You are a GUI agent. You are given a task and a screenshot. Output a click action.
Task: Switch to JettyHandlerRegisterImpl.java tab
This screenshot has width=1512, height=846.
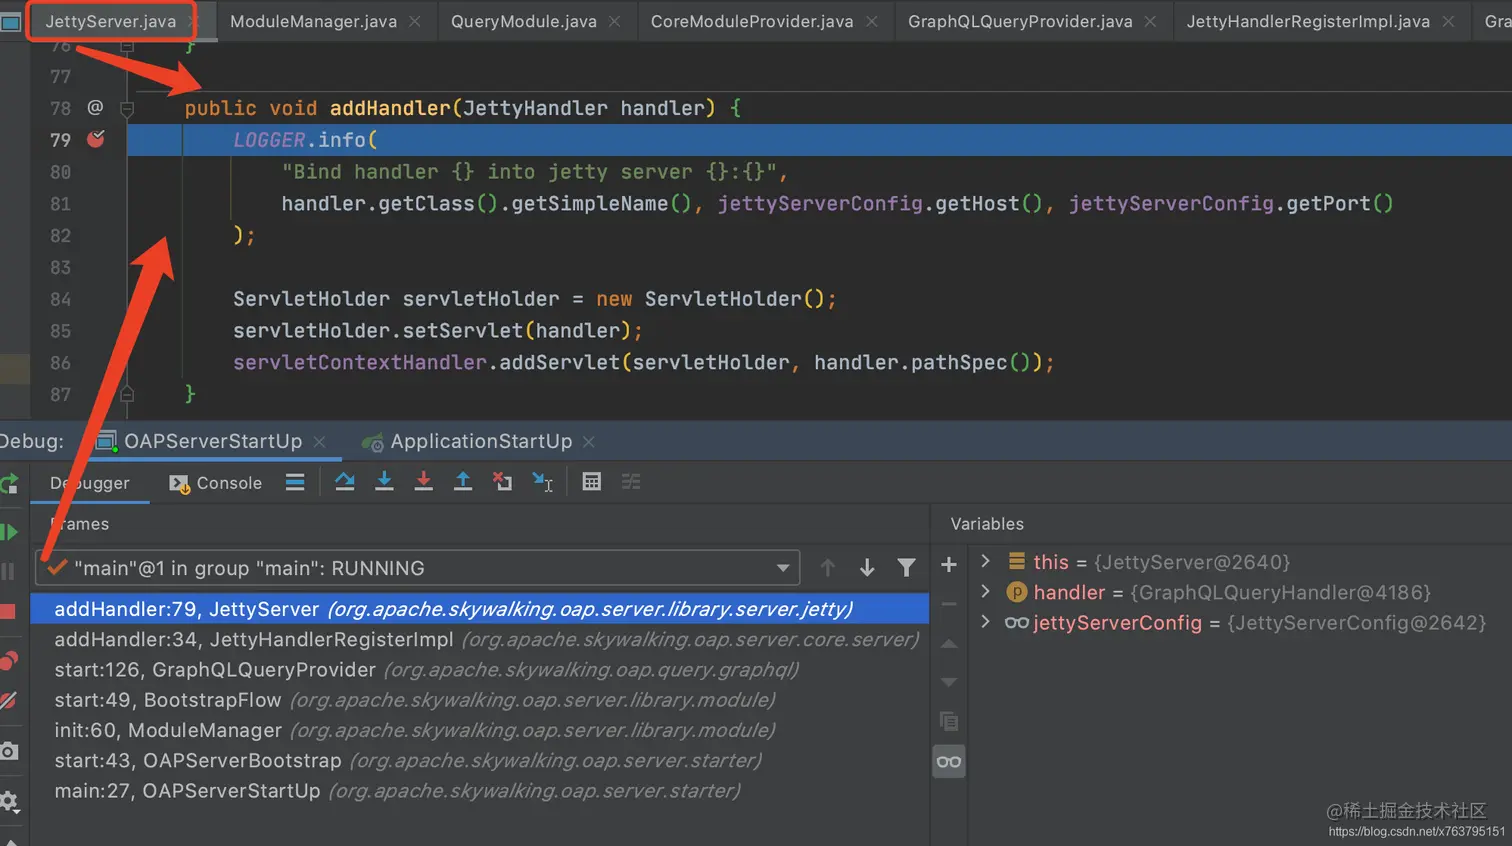tap(1307, 21)
